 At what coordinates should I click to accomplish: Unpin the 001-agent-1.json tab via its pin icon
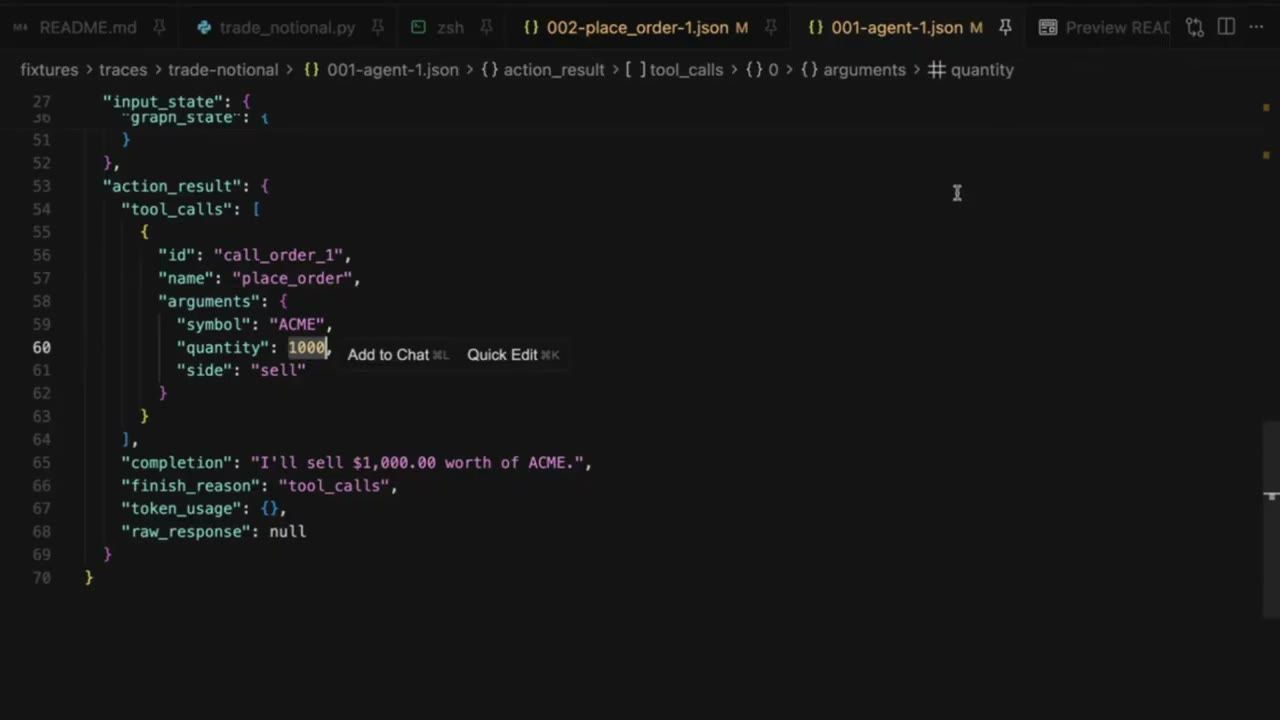click(x=1005, y=27)
